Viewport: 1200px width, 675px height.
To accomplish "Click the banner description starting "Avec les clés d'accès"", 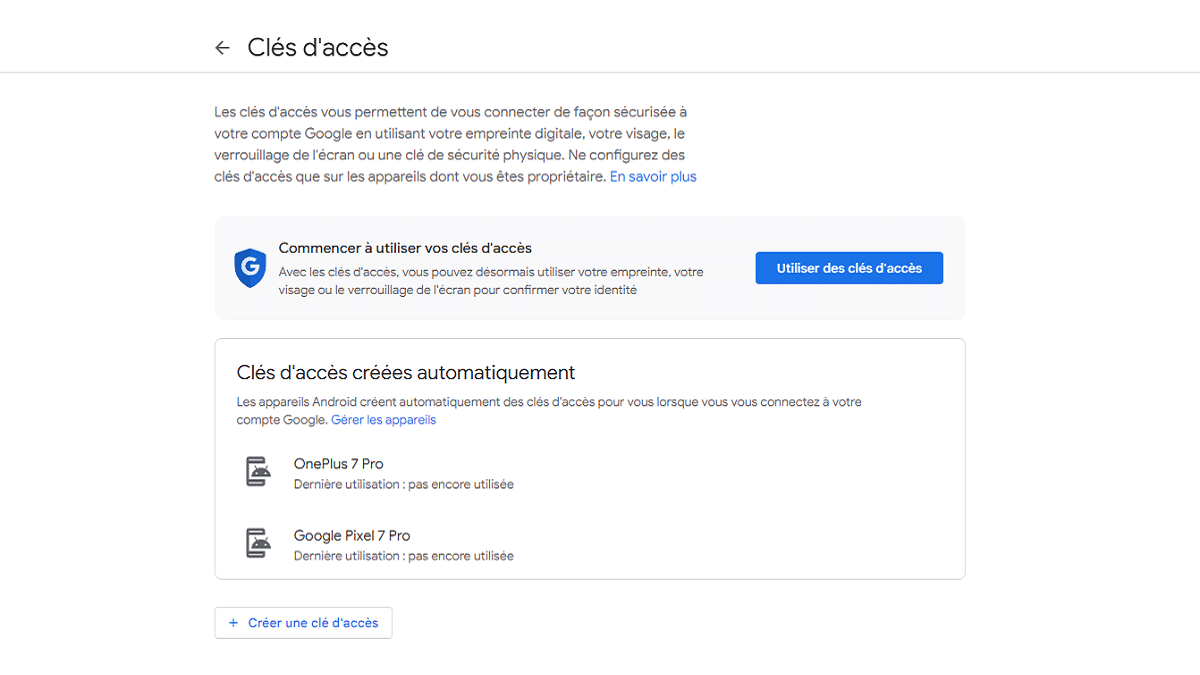I will click(x=490, y=281).
